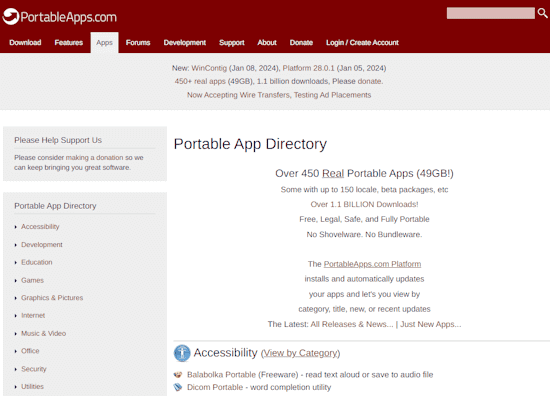Open the Donate nav item
Screen dimensions: 550x396
301,42
